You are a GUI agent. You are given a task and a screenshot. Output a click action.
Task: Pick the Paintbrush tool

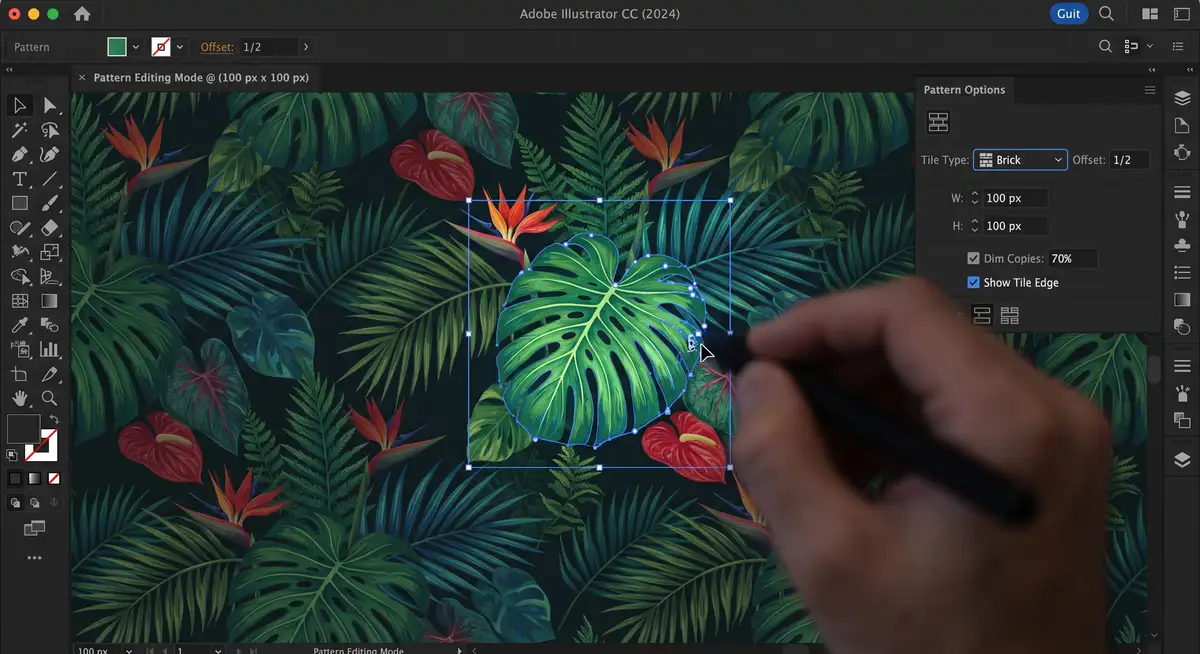49,203
